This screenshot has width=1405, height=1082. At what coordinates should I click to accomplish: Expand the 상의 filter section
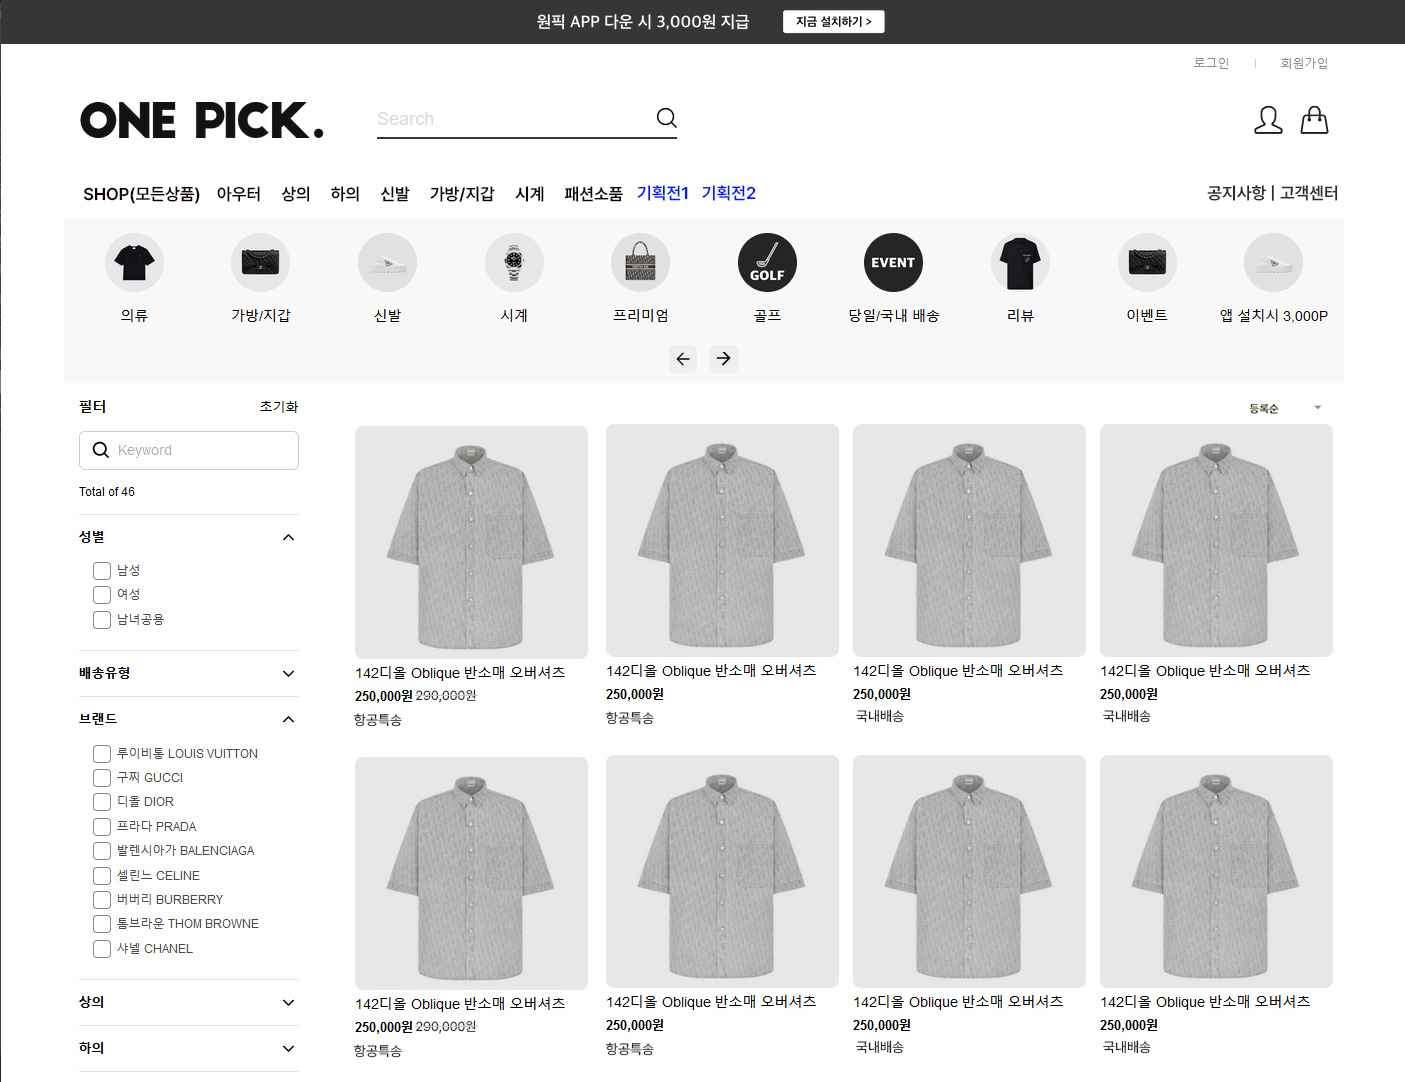288,1003
